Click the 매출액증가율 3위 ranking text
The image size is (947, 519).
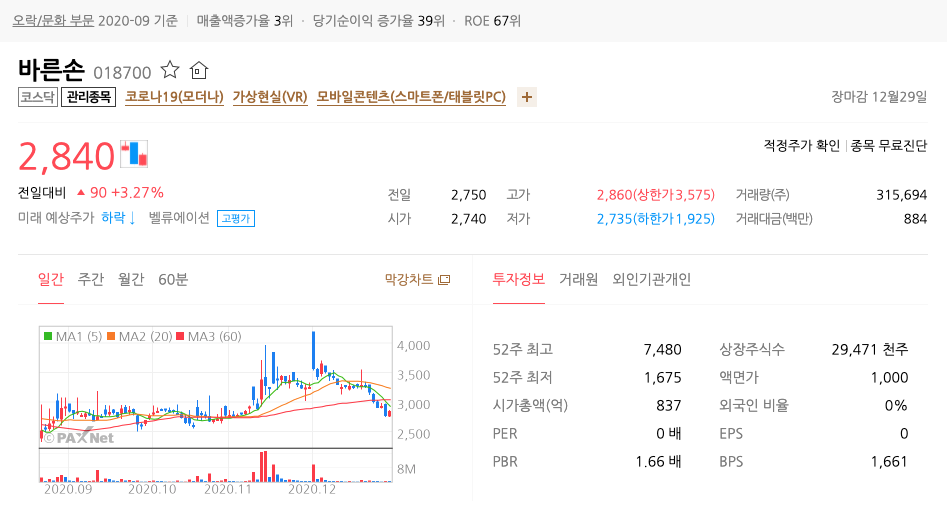pyautogui.click(x=245, y=21)
